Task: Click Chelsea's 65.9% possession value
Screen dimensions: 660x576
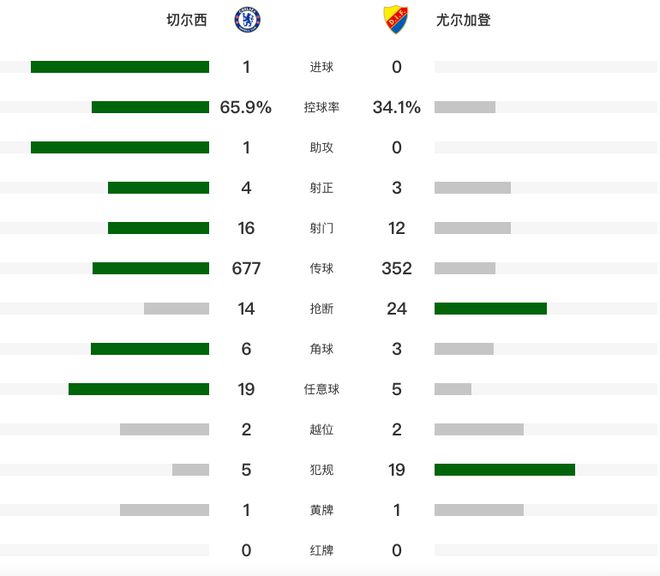Action: click(246, 107)
